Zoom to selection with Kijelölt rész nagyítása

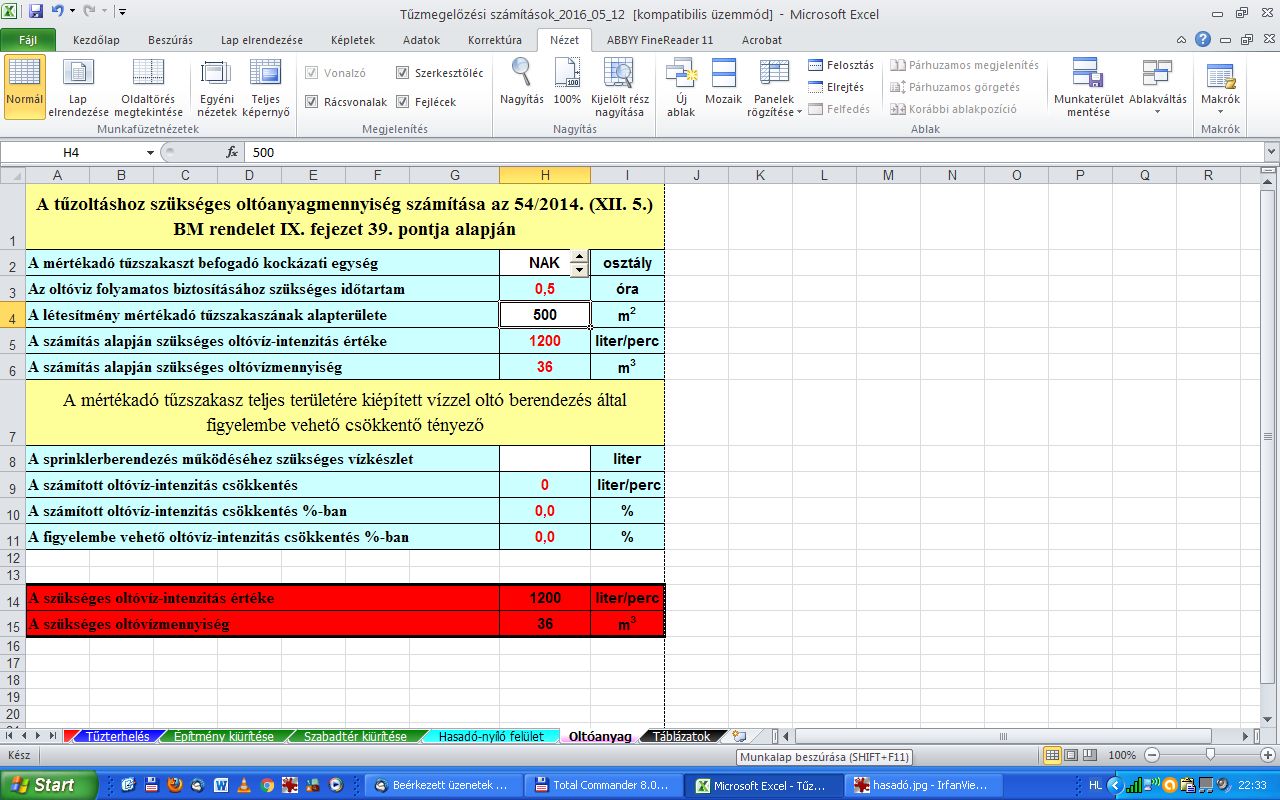point(619,87)
